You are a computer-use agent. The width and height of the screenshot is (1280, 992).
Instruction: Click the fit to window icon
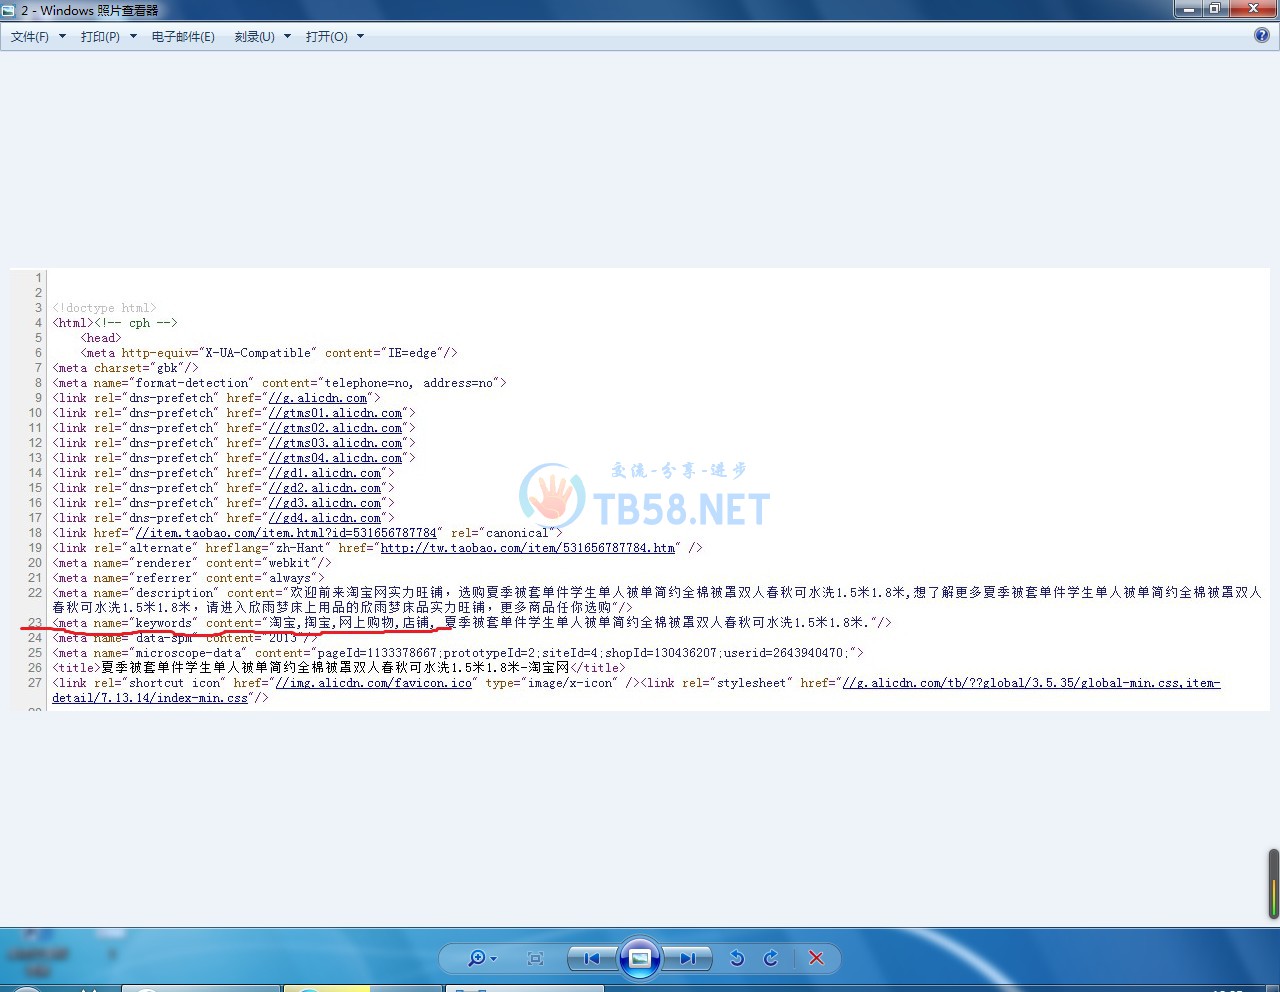pos(535,958)
